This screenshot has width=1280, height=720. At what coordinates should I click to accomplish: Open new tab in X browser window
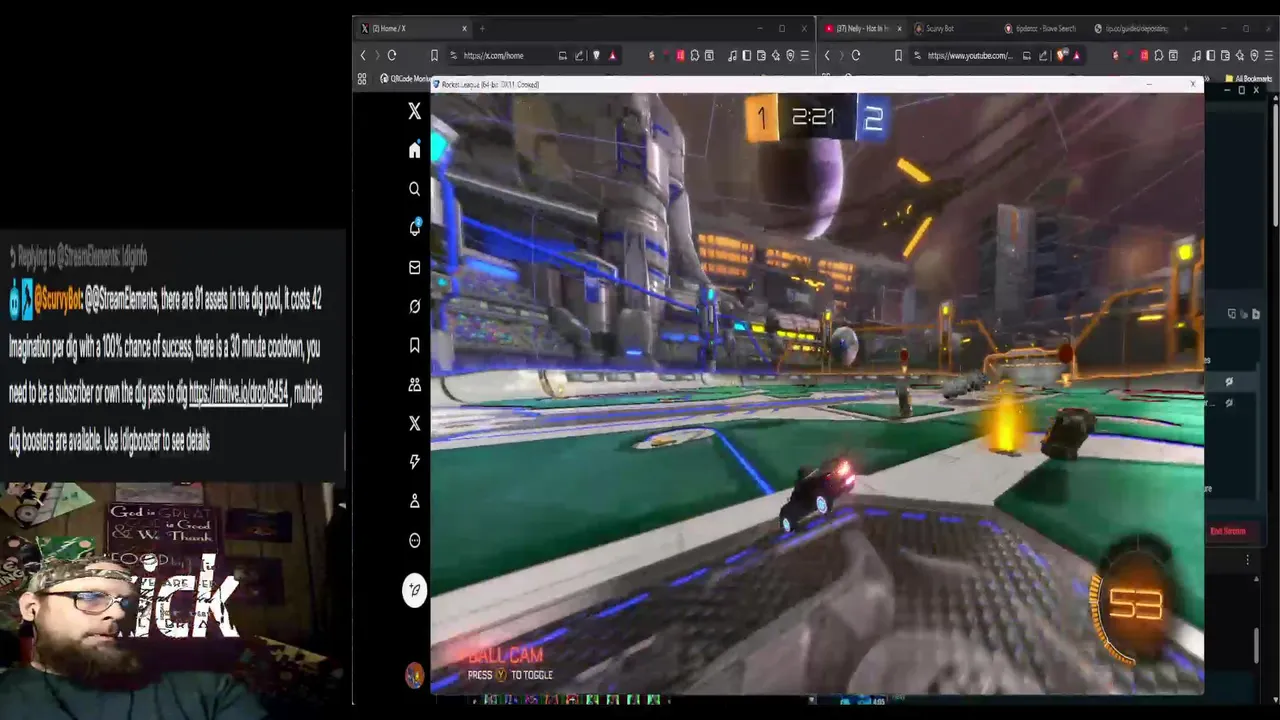(482, 28)
